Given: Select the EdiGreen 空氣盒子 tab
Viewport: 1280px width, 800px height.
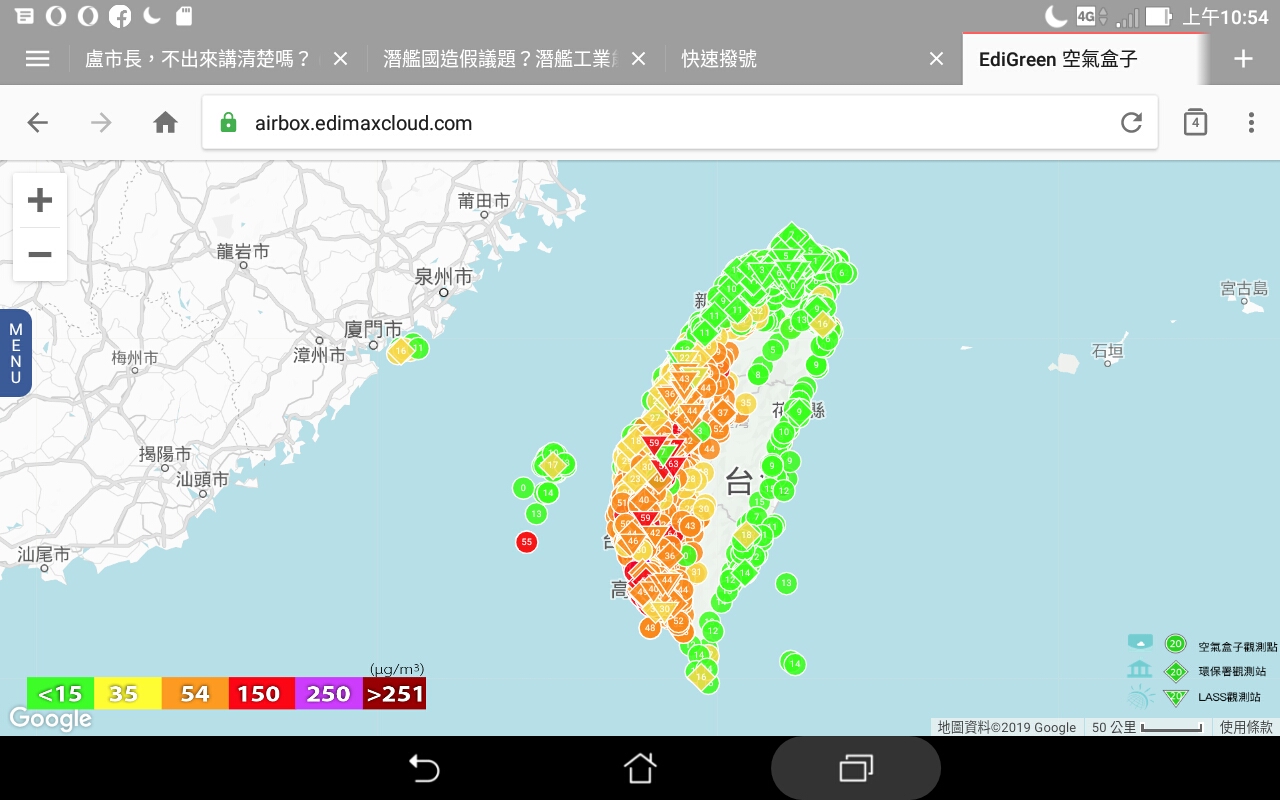Looking at the screenshot, I should click(1058, 59).
